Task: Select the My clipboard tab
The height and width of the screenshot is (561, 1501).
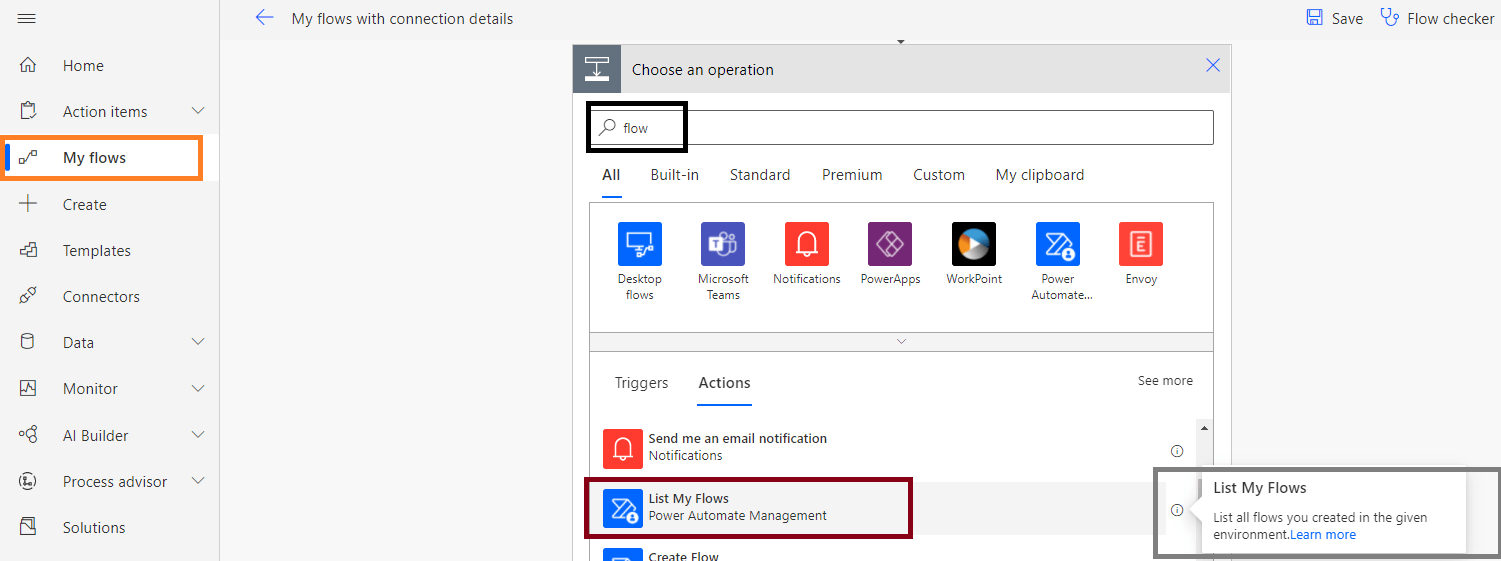Action: pyautogui.click(x=1040, y=175)
